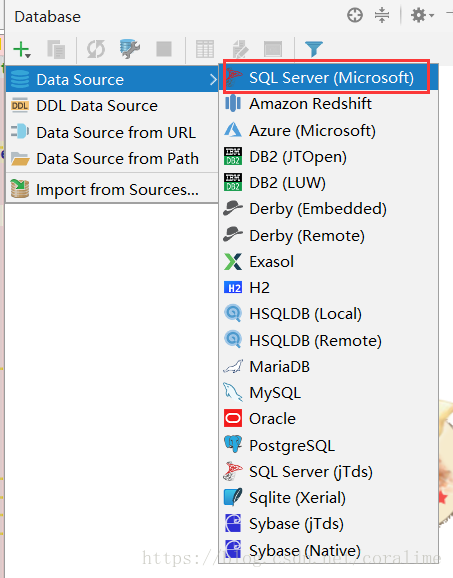Click the green plus New button
The image size is (453, 578).
pyautogui.click(x=22, y=49)
